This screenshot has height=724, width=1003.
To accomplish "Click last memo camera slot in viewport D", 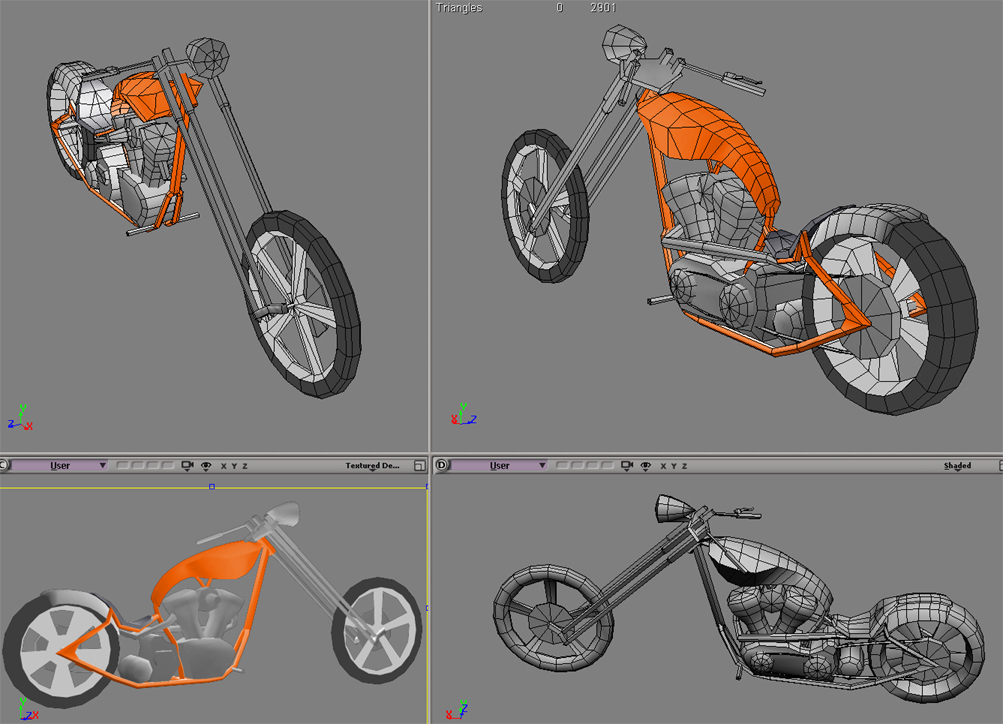I will pyautogui.click(x=606, y=466).
